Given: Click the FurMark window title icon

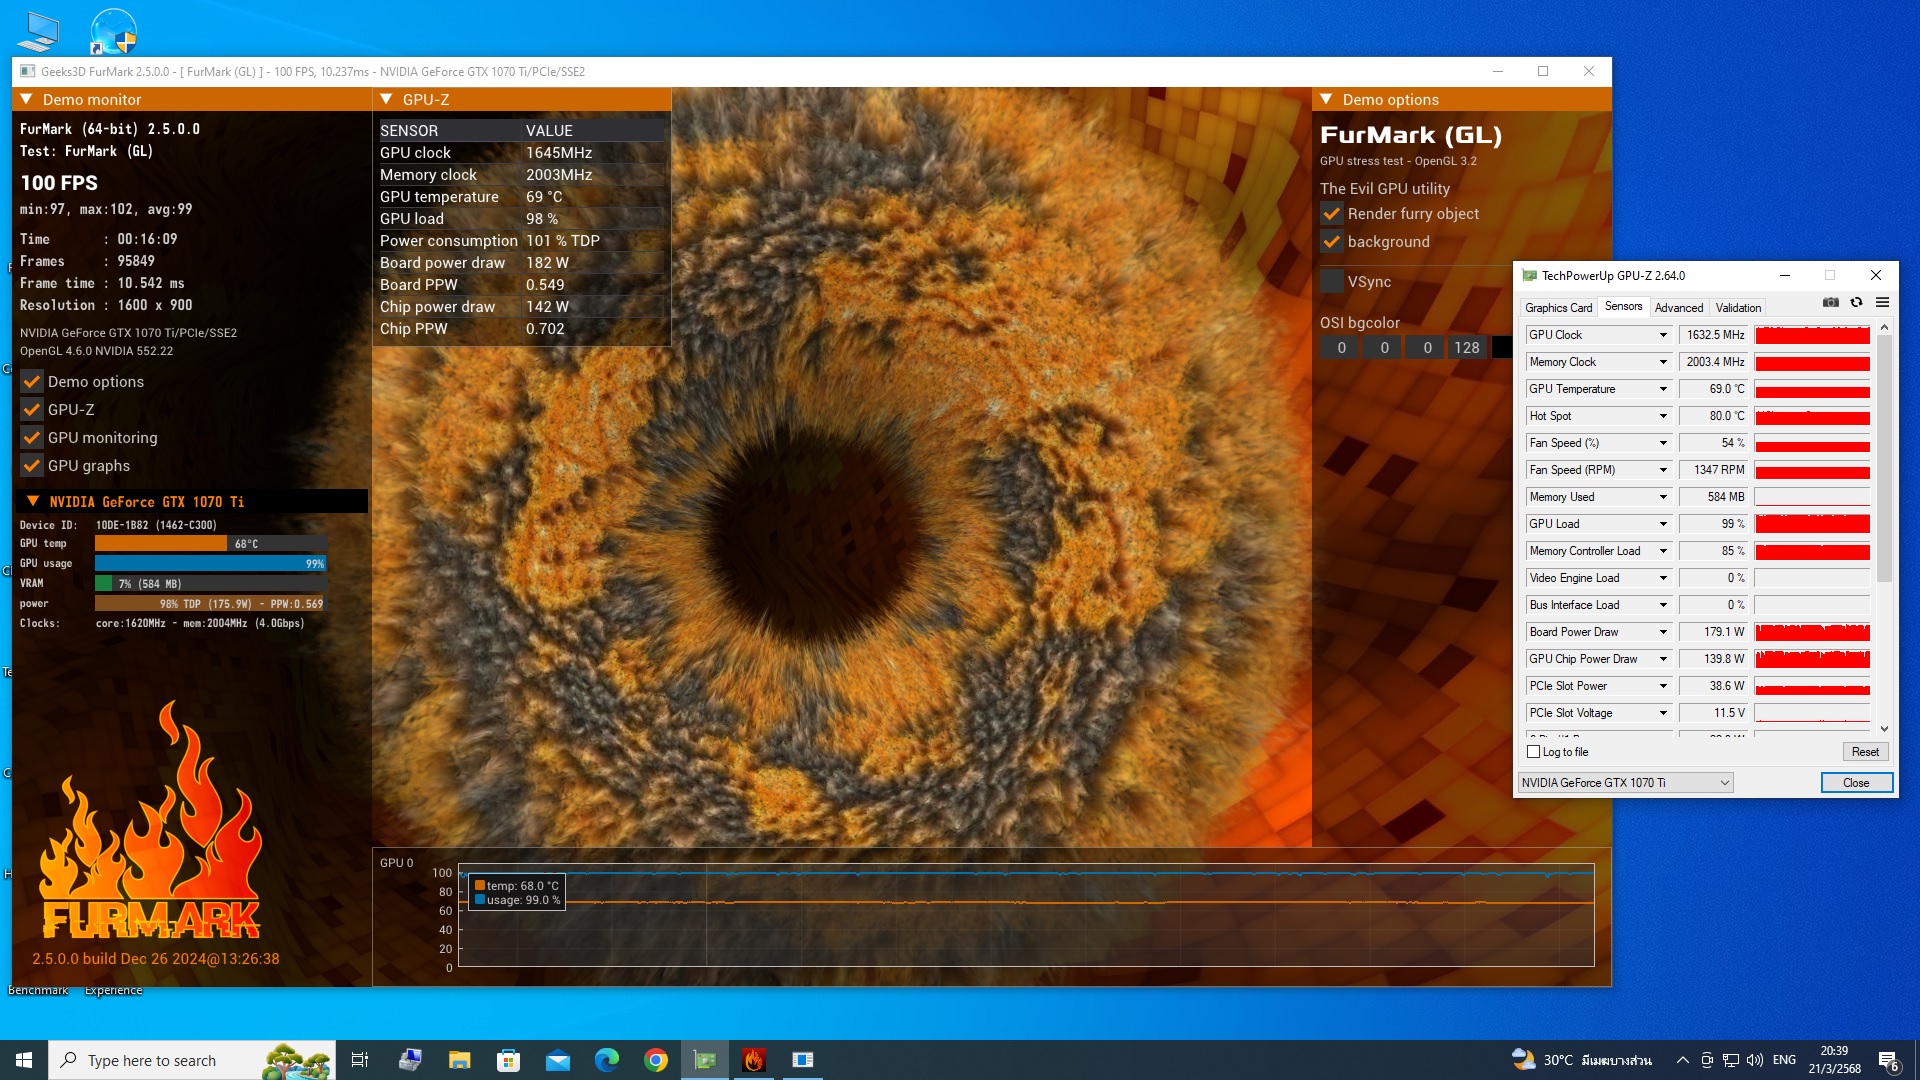Looking at the screenshot, I should [x=28, y=71].
